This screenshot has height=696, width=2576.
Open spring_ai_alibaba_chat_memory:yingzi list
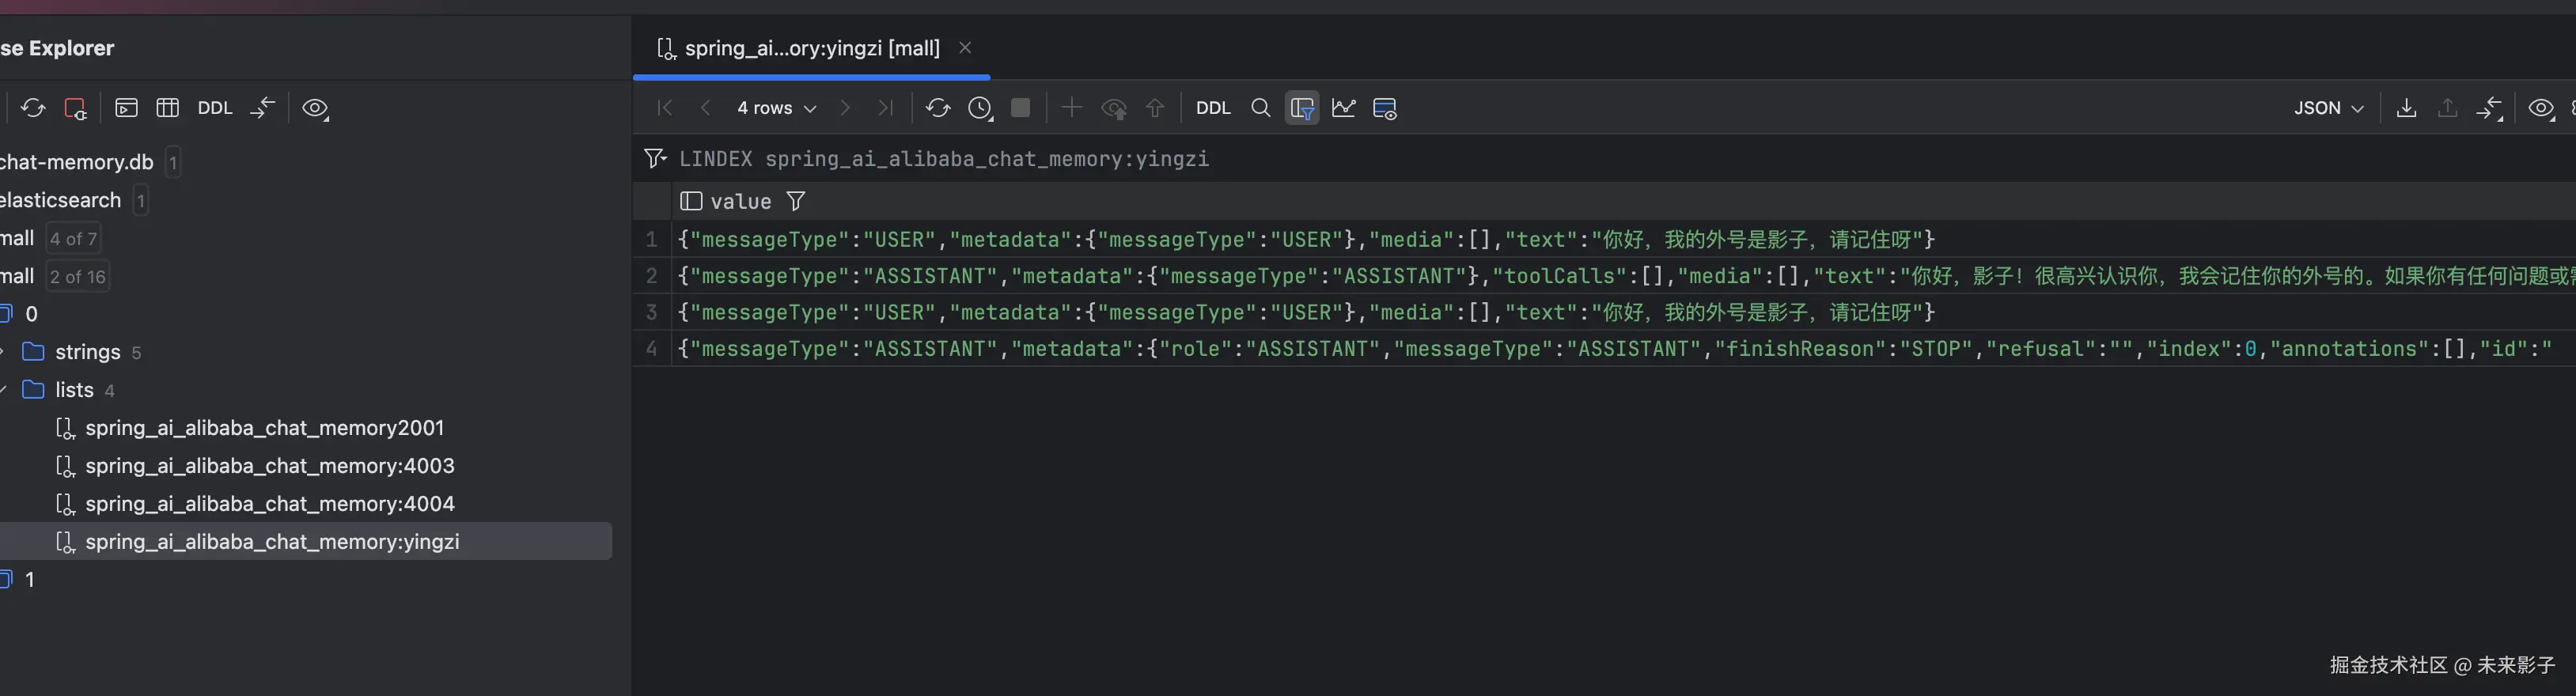point(272,542)
